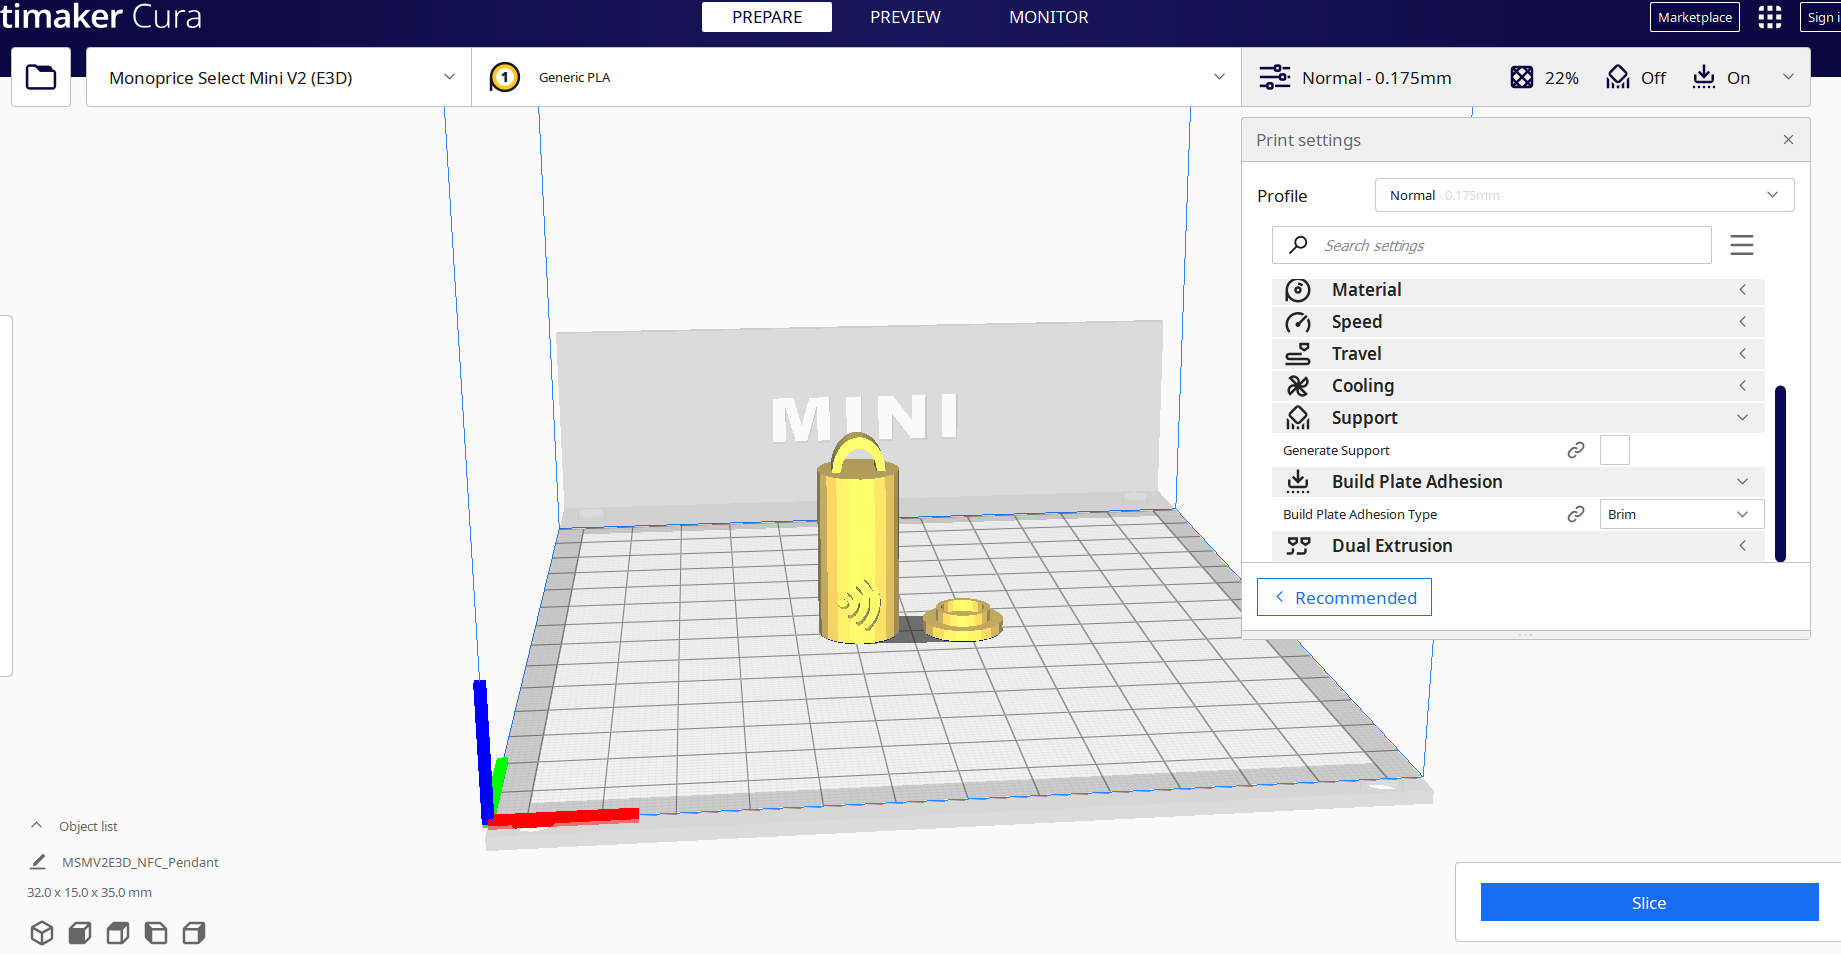The height and width of the screenshot is (954, 1841).
Task: Click the Build Plate Adhesion Type label
Action: coord(1360,514)
